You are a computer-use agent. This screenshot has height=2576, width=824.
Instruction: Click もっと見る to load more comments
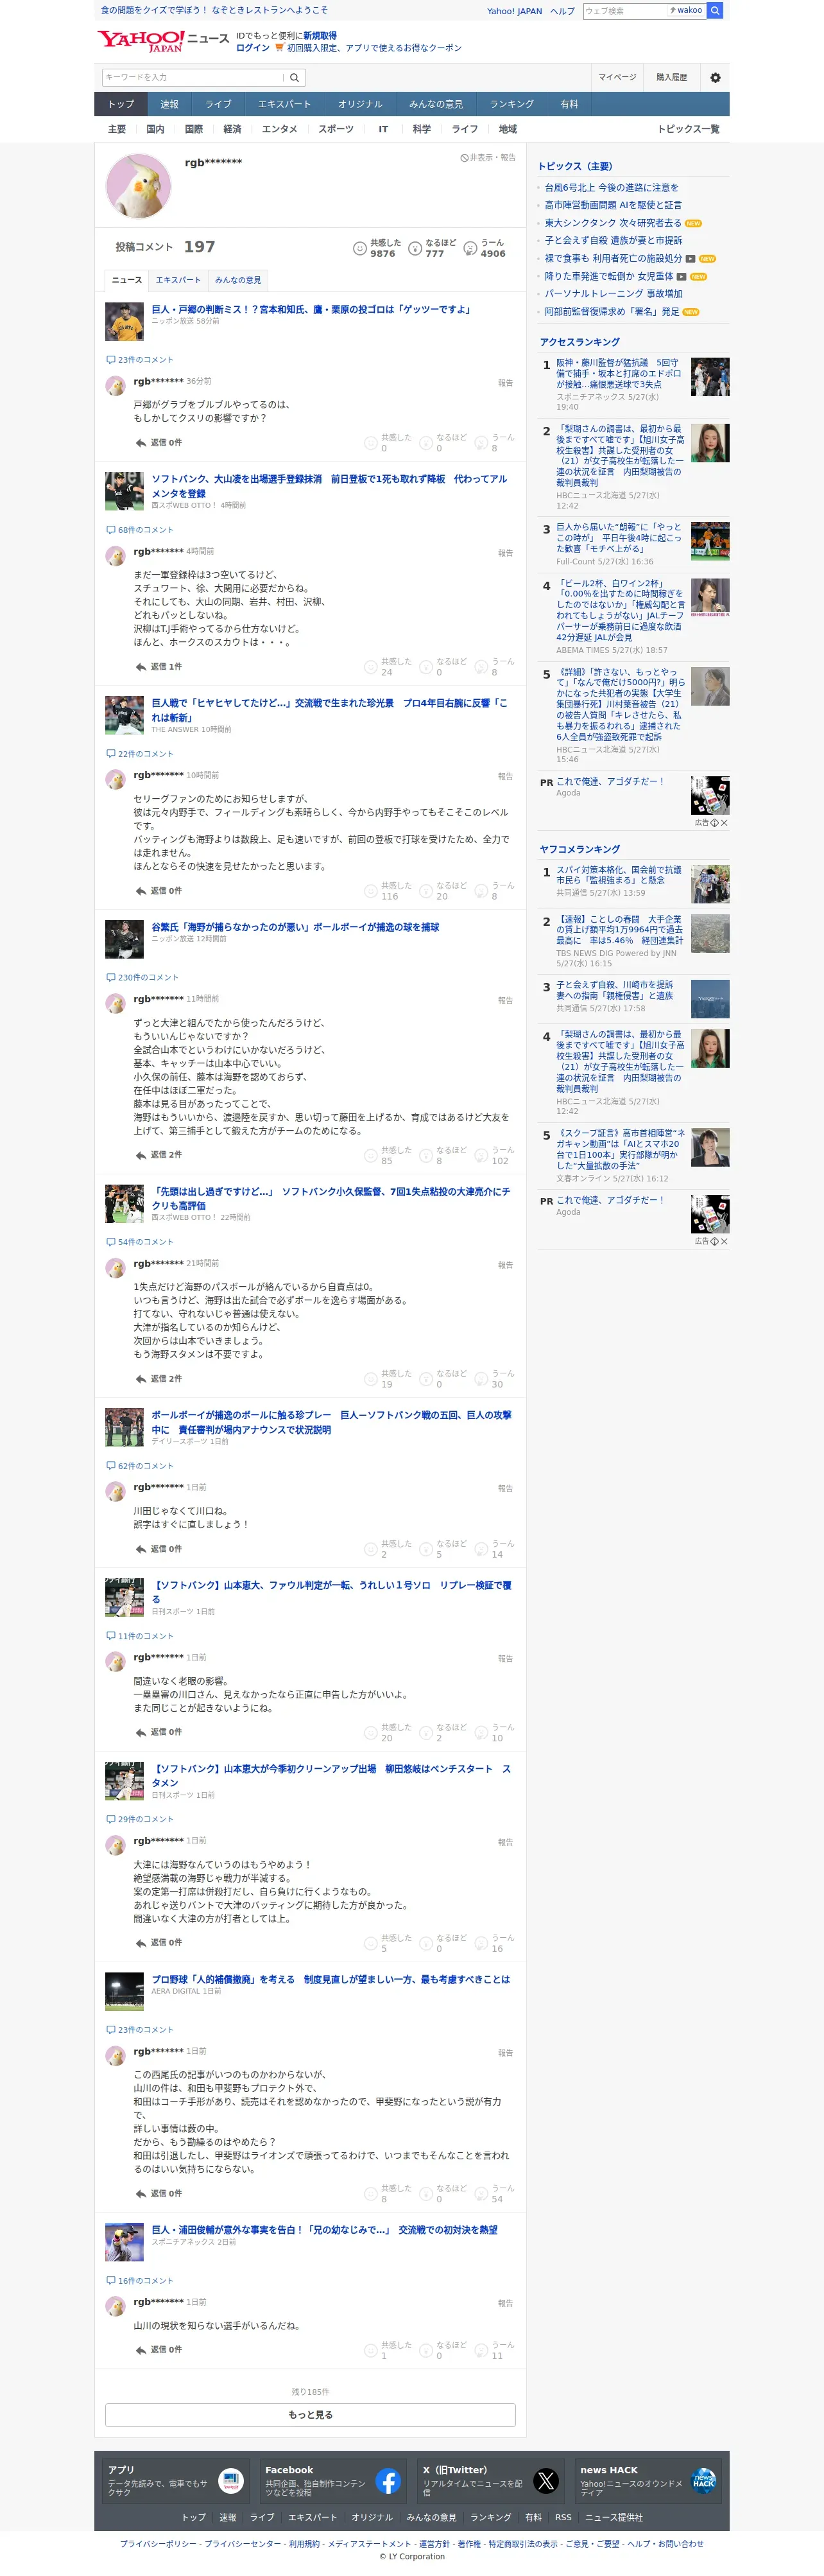[x=310, y=2415]
